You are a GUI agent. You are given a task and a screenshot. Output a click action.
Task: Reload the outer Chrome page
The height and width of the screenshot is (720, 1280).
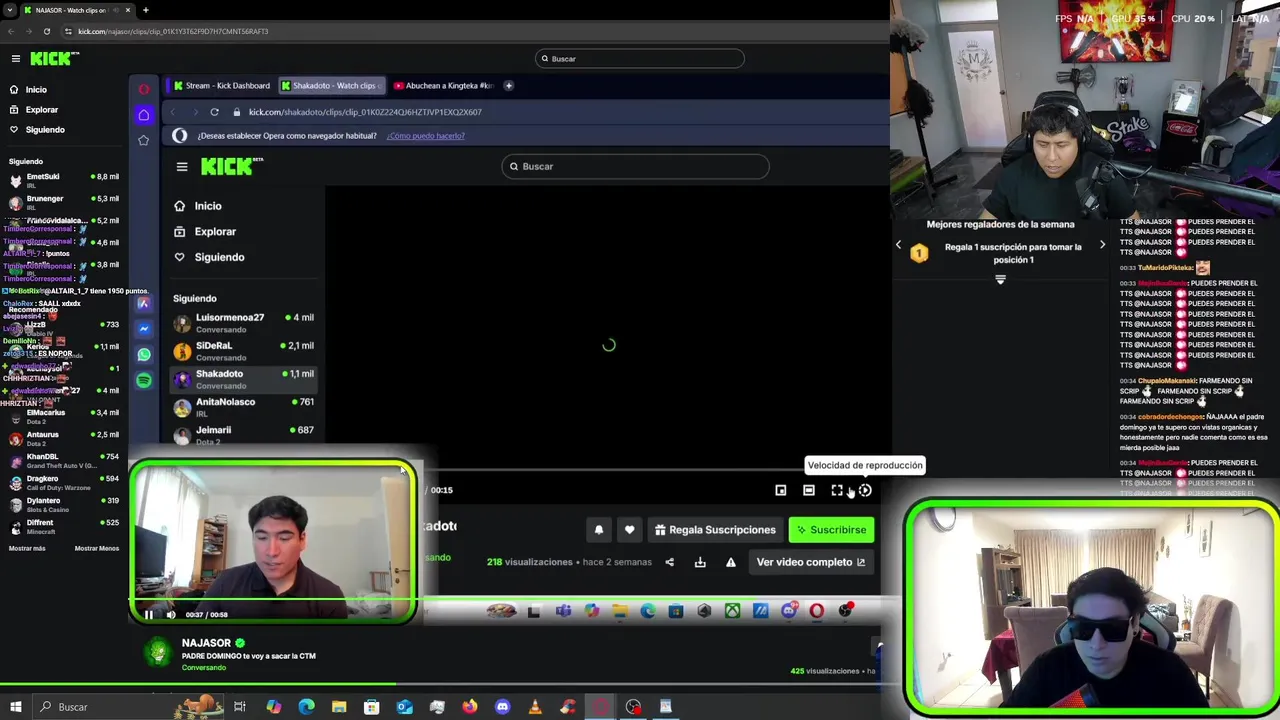coord(46,31)
